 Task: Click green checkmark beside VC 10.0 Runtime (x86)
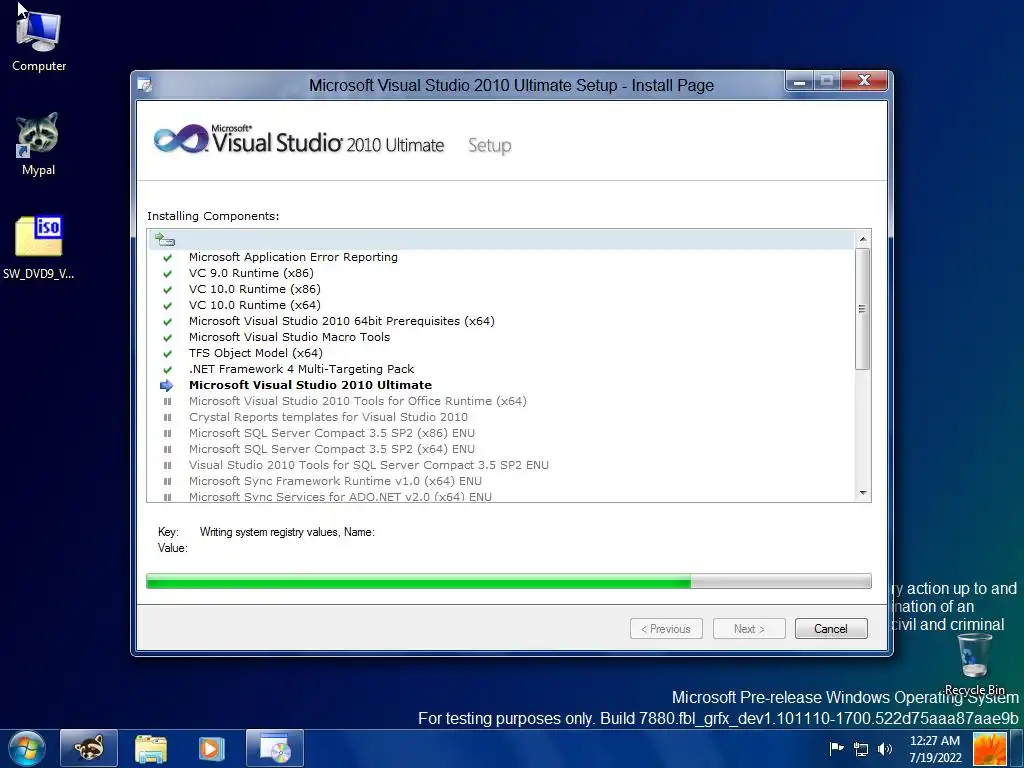tap(167, 289)
